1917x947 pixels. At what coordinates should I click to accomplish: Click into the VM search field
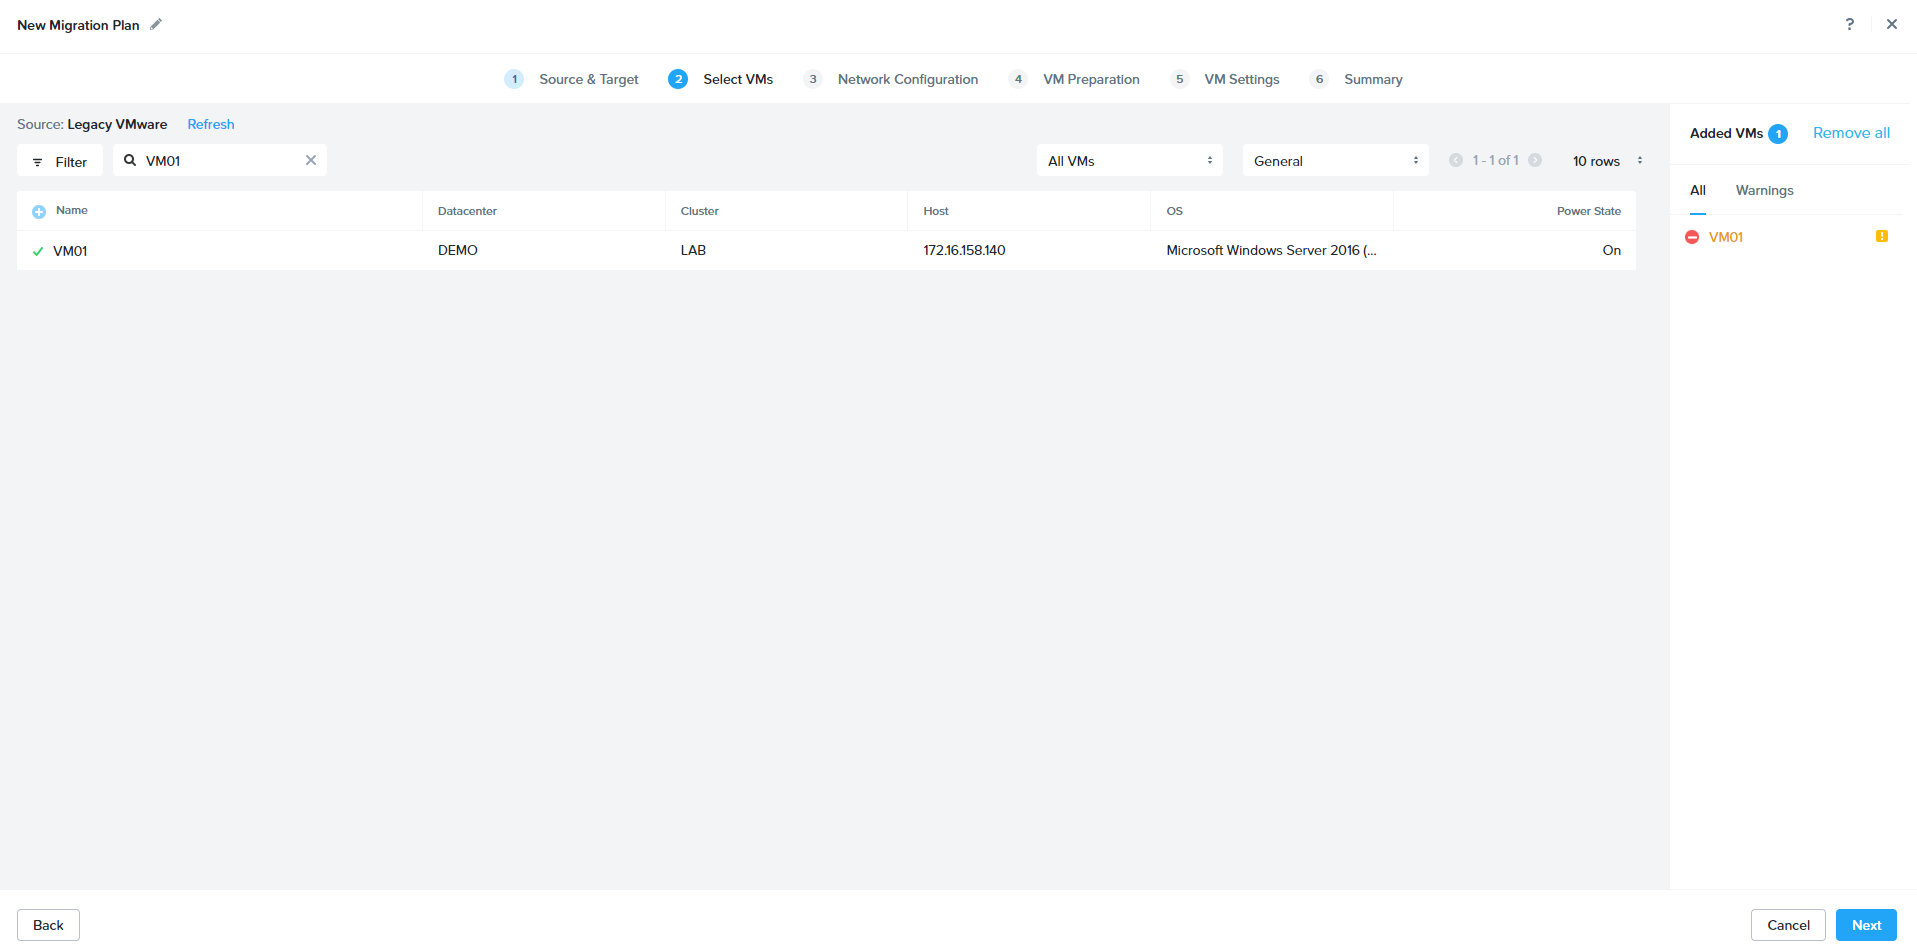(x=220, y=161)
